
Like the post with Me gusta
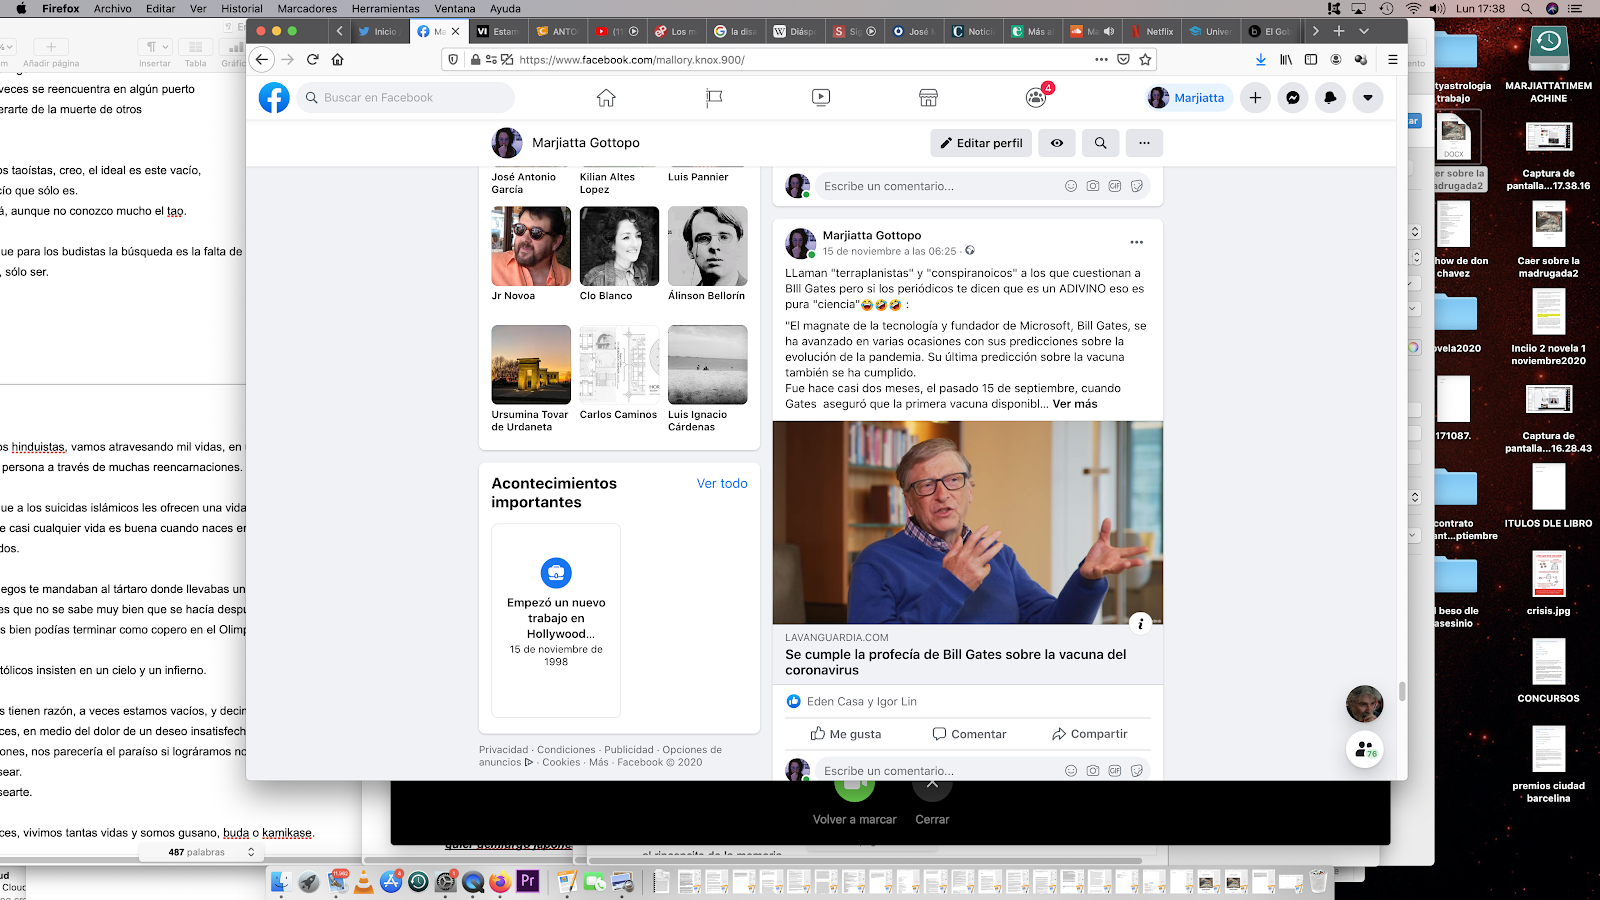(x=846, y=734)
